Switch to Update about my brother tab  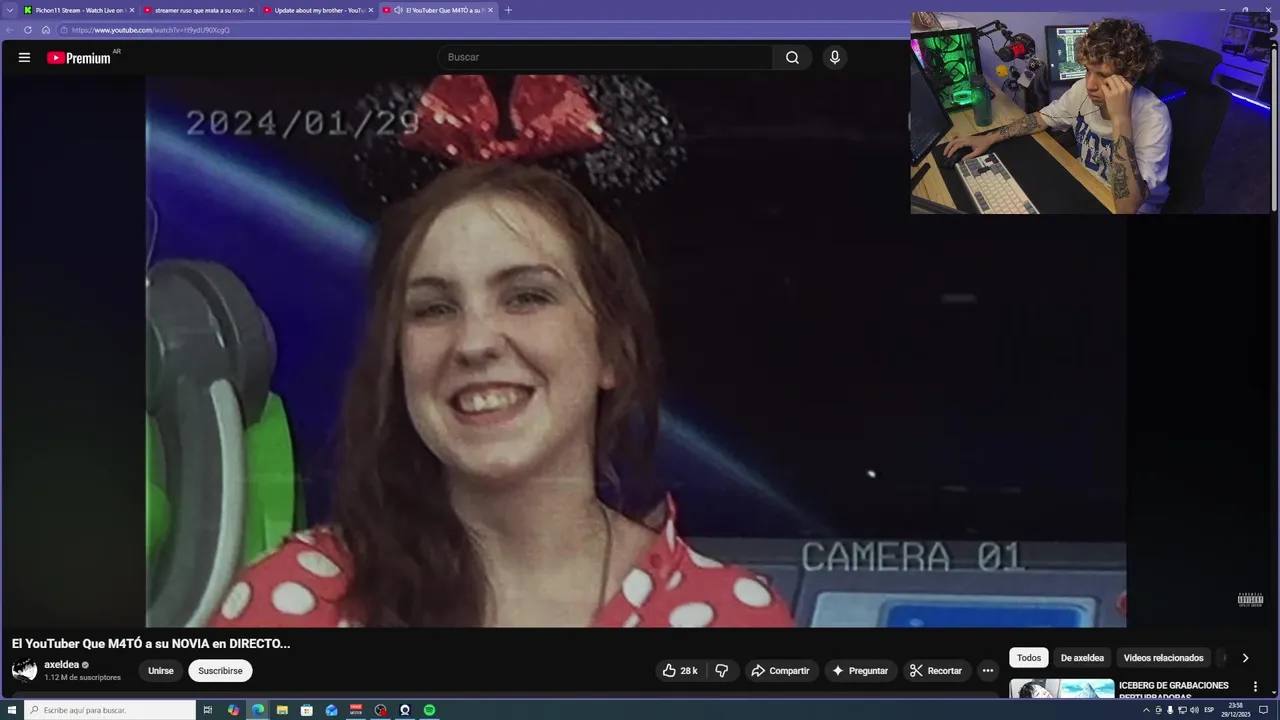(x=318, y=10)
